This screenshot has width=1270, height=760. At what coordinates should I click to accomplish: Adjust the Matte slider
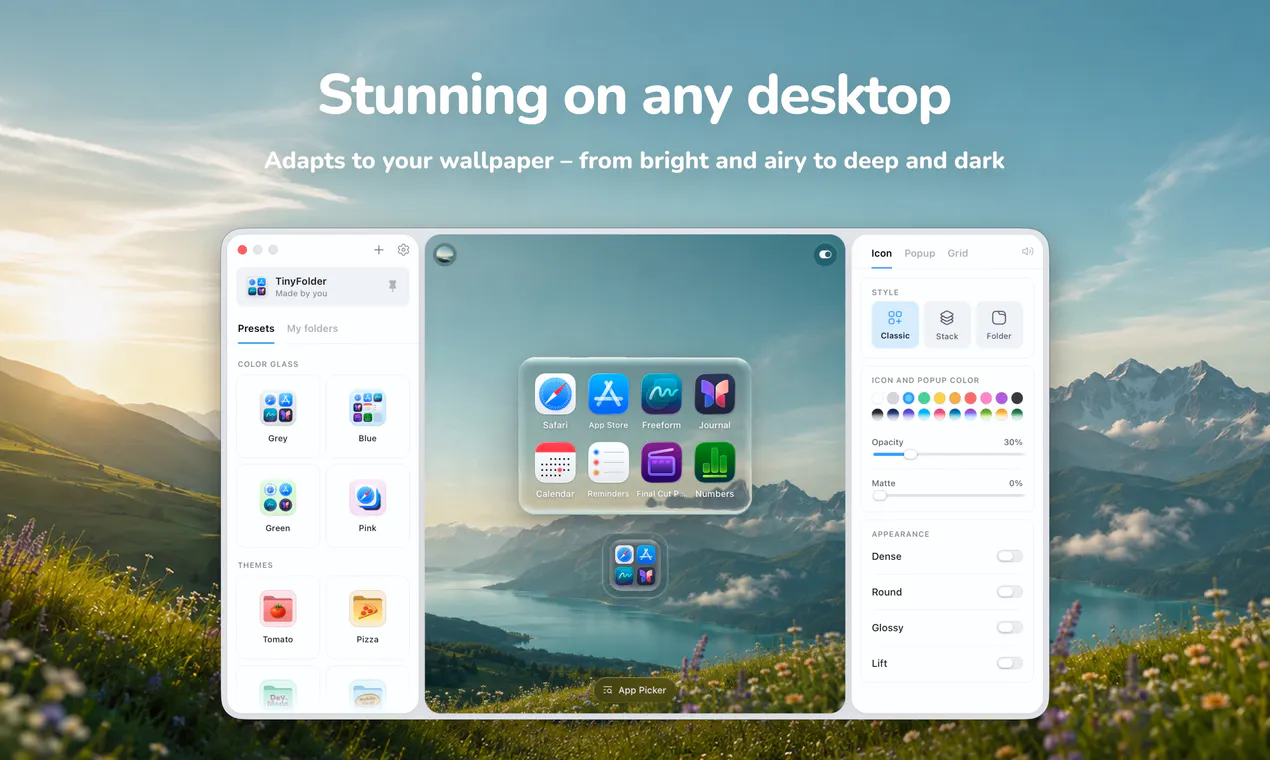click(948, 496)
